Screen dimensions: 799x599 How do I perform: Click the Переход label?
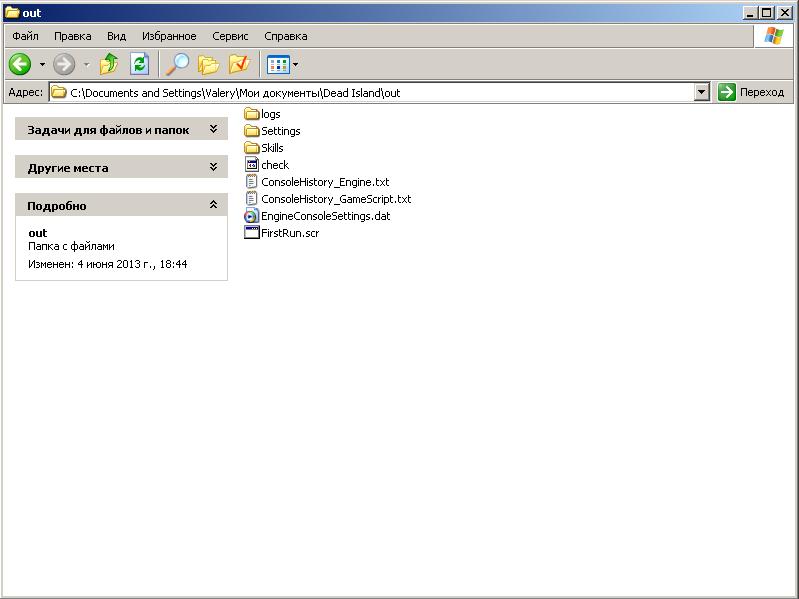click(762, 92)
